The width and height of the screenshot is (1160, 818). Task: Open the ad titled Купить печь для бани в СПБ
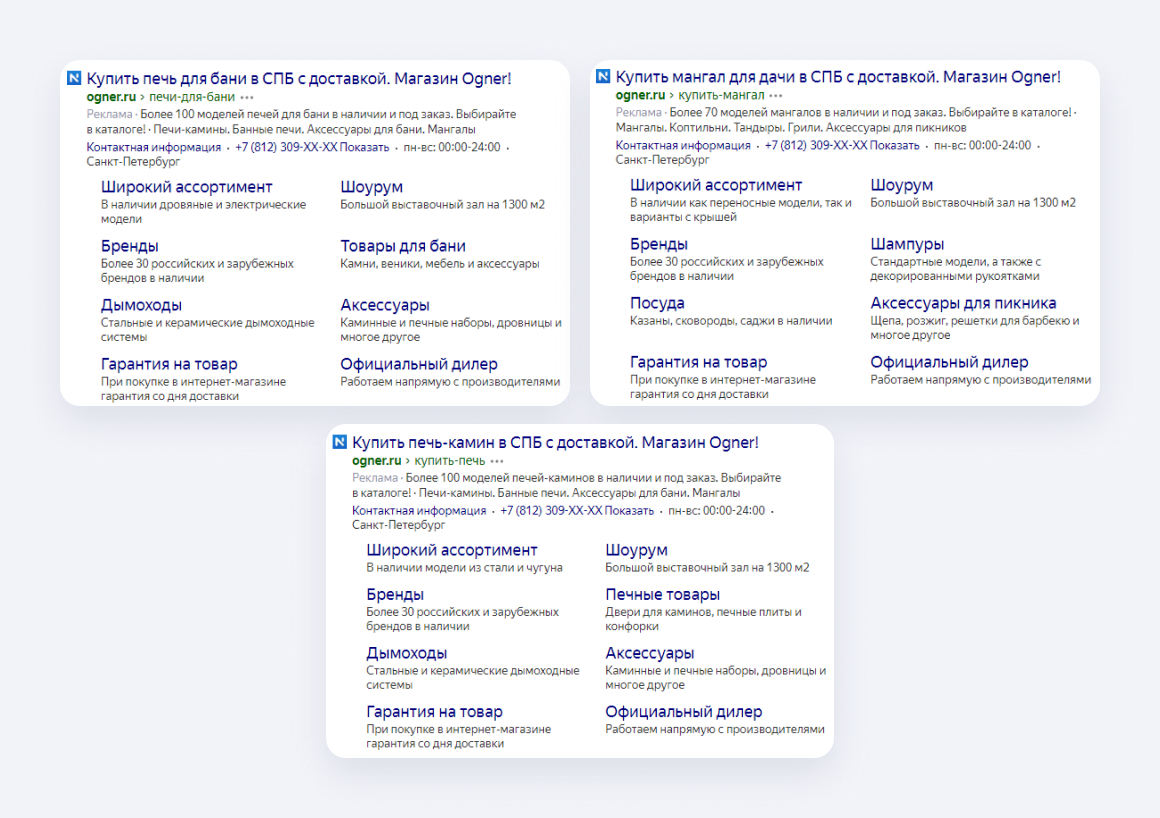coord(299,78)
